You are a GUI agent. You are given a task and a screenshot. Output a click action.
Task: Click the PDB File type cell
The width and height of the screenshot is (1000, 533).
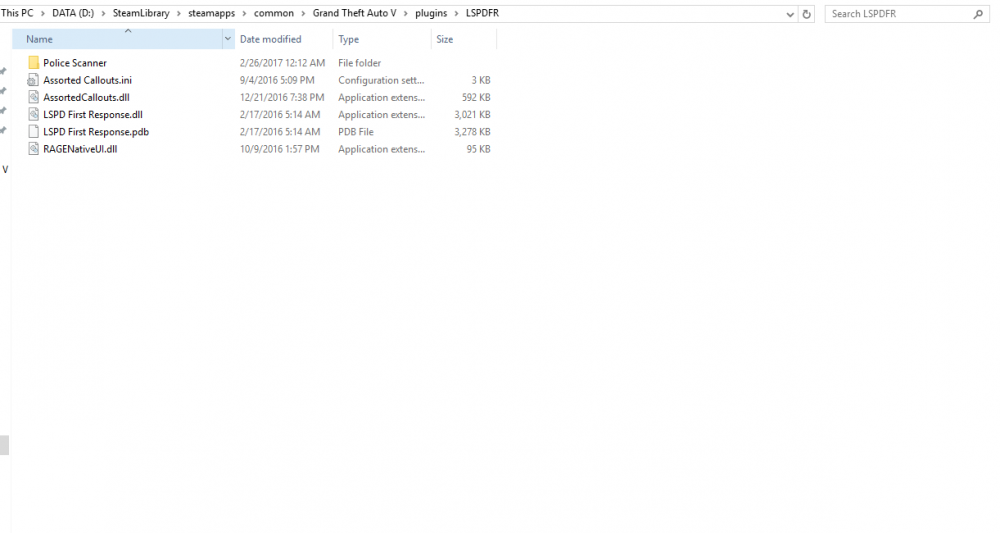[x=356, y=131]
